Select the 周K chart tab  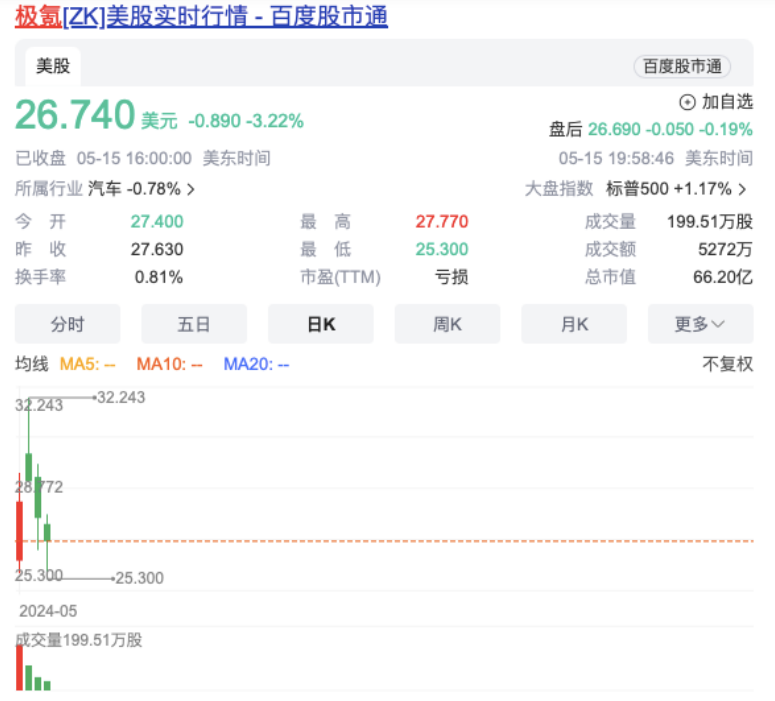(x=447, y=324)
